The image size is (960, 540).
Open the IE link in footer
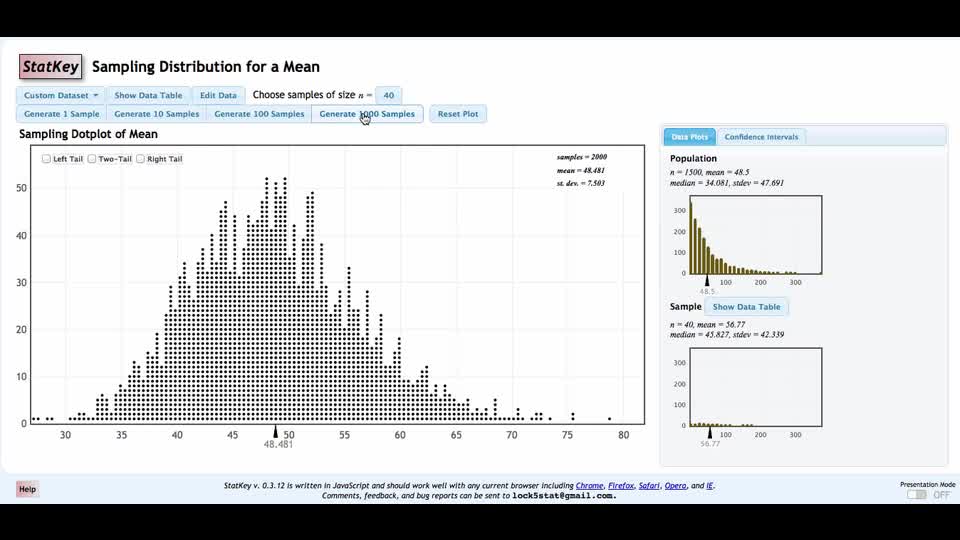(710, 486)
